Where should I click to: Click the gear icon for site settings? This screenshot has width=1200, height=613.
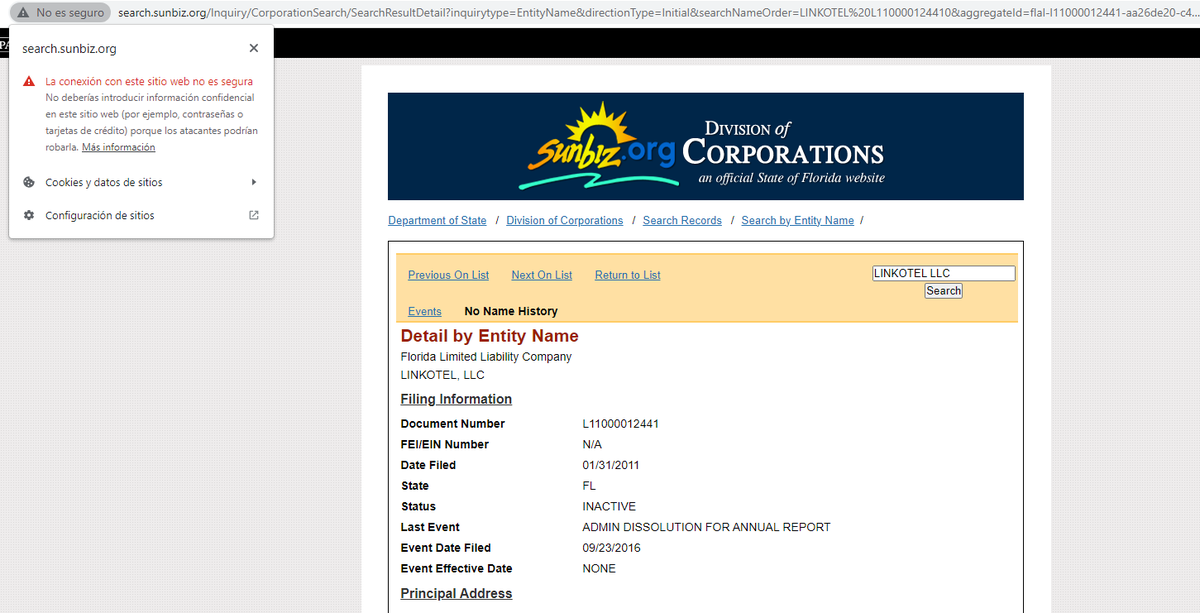tap(29, 215)
